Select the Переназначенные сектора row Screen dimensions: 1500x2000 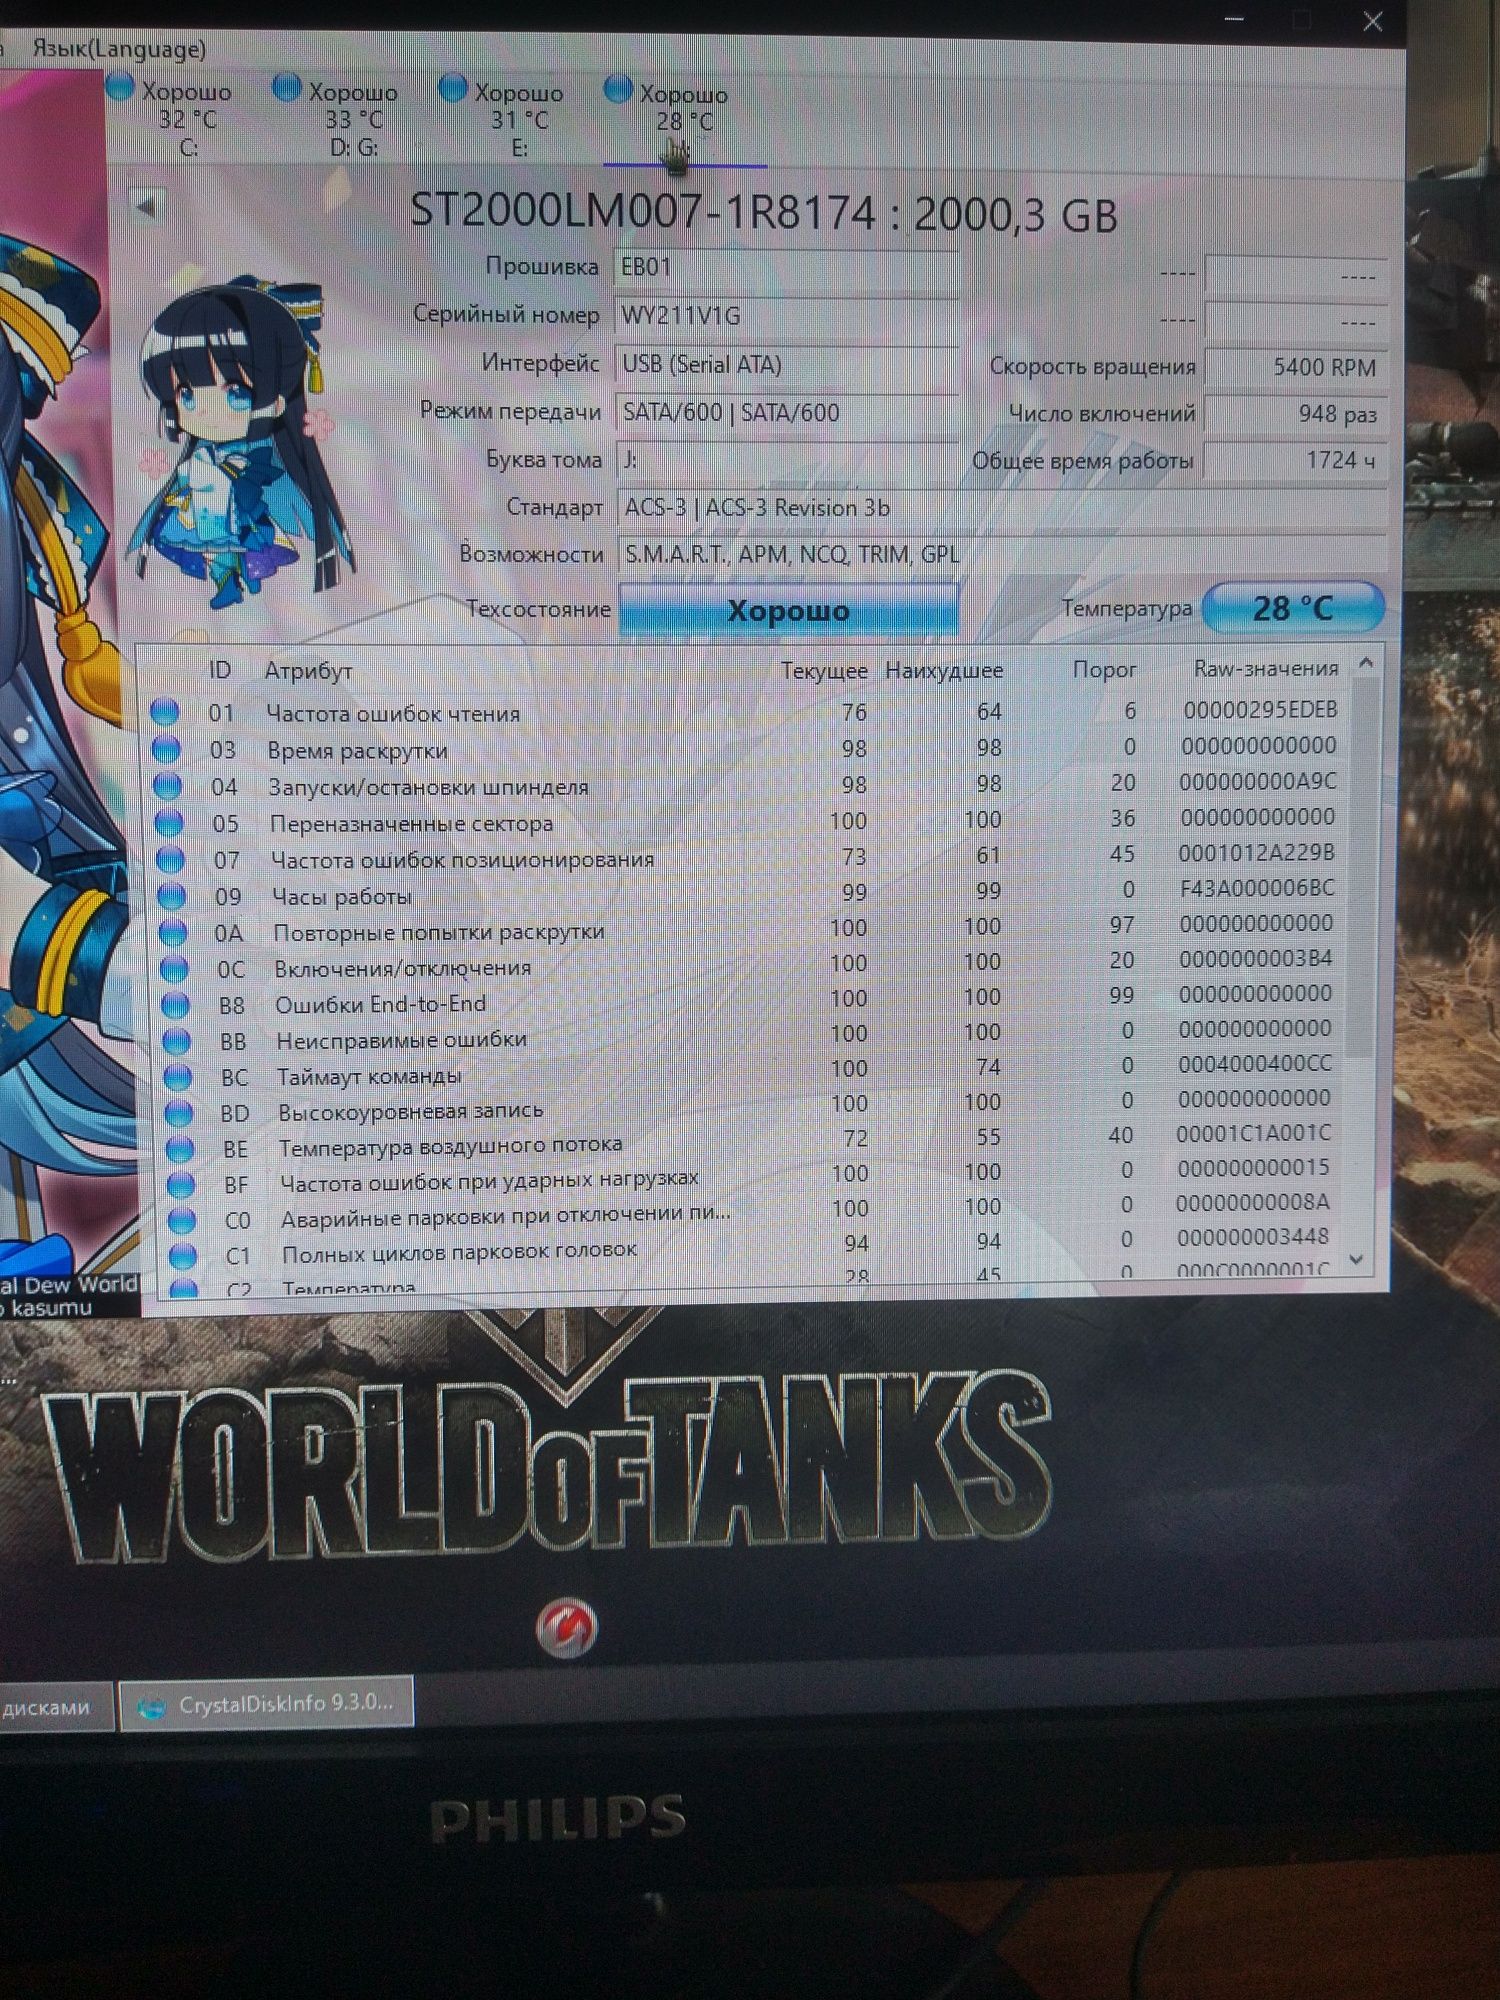(x=748, y=822)
